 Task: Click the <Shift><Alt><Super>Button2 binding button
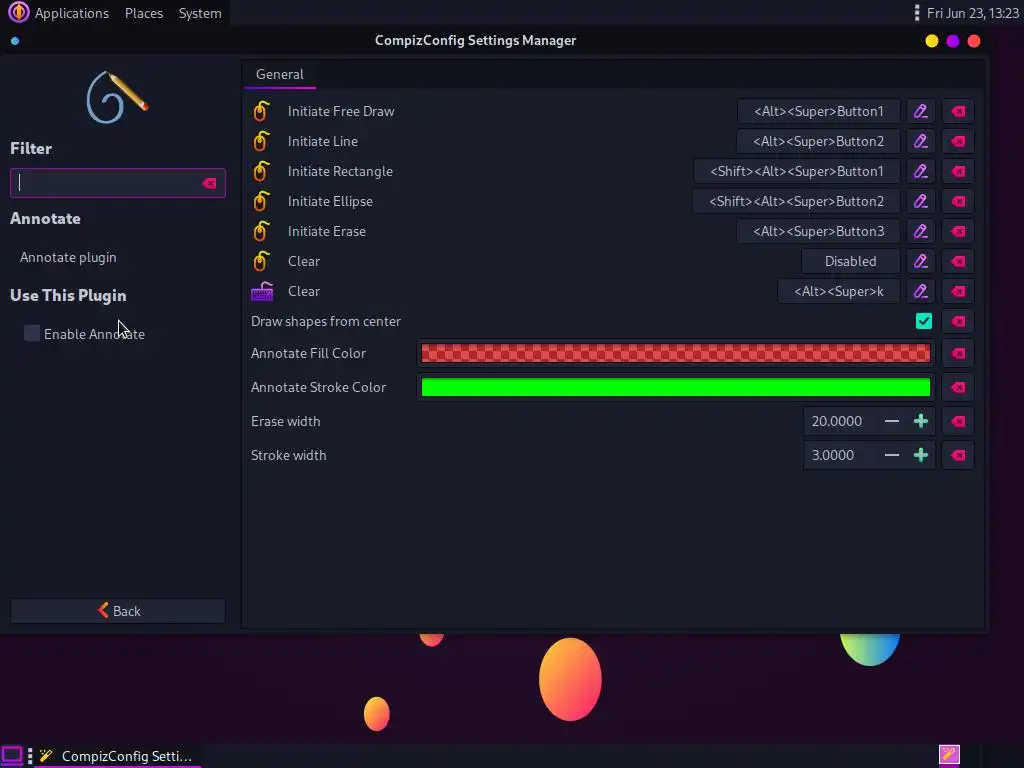click(797, 201)
